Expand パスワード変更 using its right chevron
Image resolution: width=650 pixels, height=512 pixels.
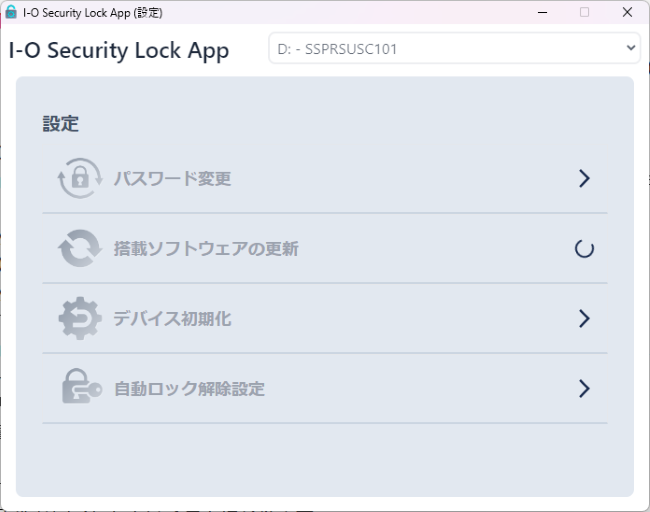pos(585,179)
